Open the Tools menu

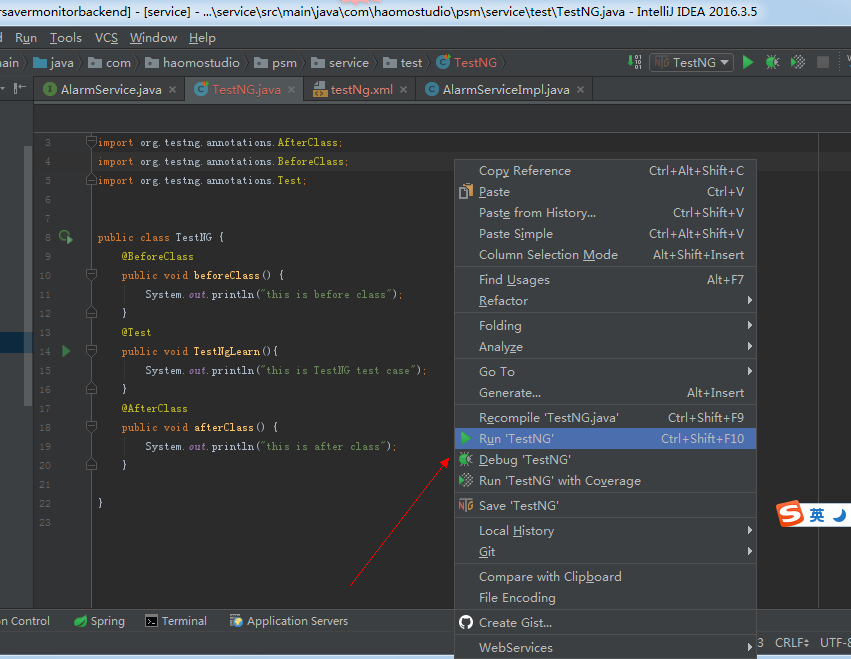tap(66, 38)
